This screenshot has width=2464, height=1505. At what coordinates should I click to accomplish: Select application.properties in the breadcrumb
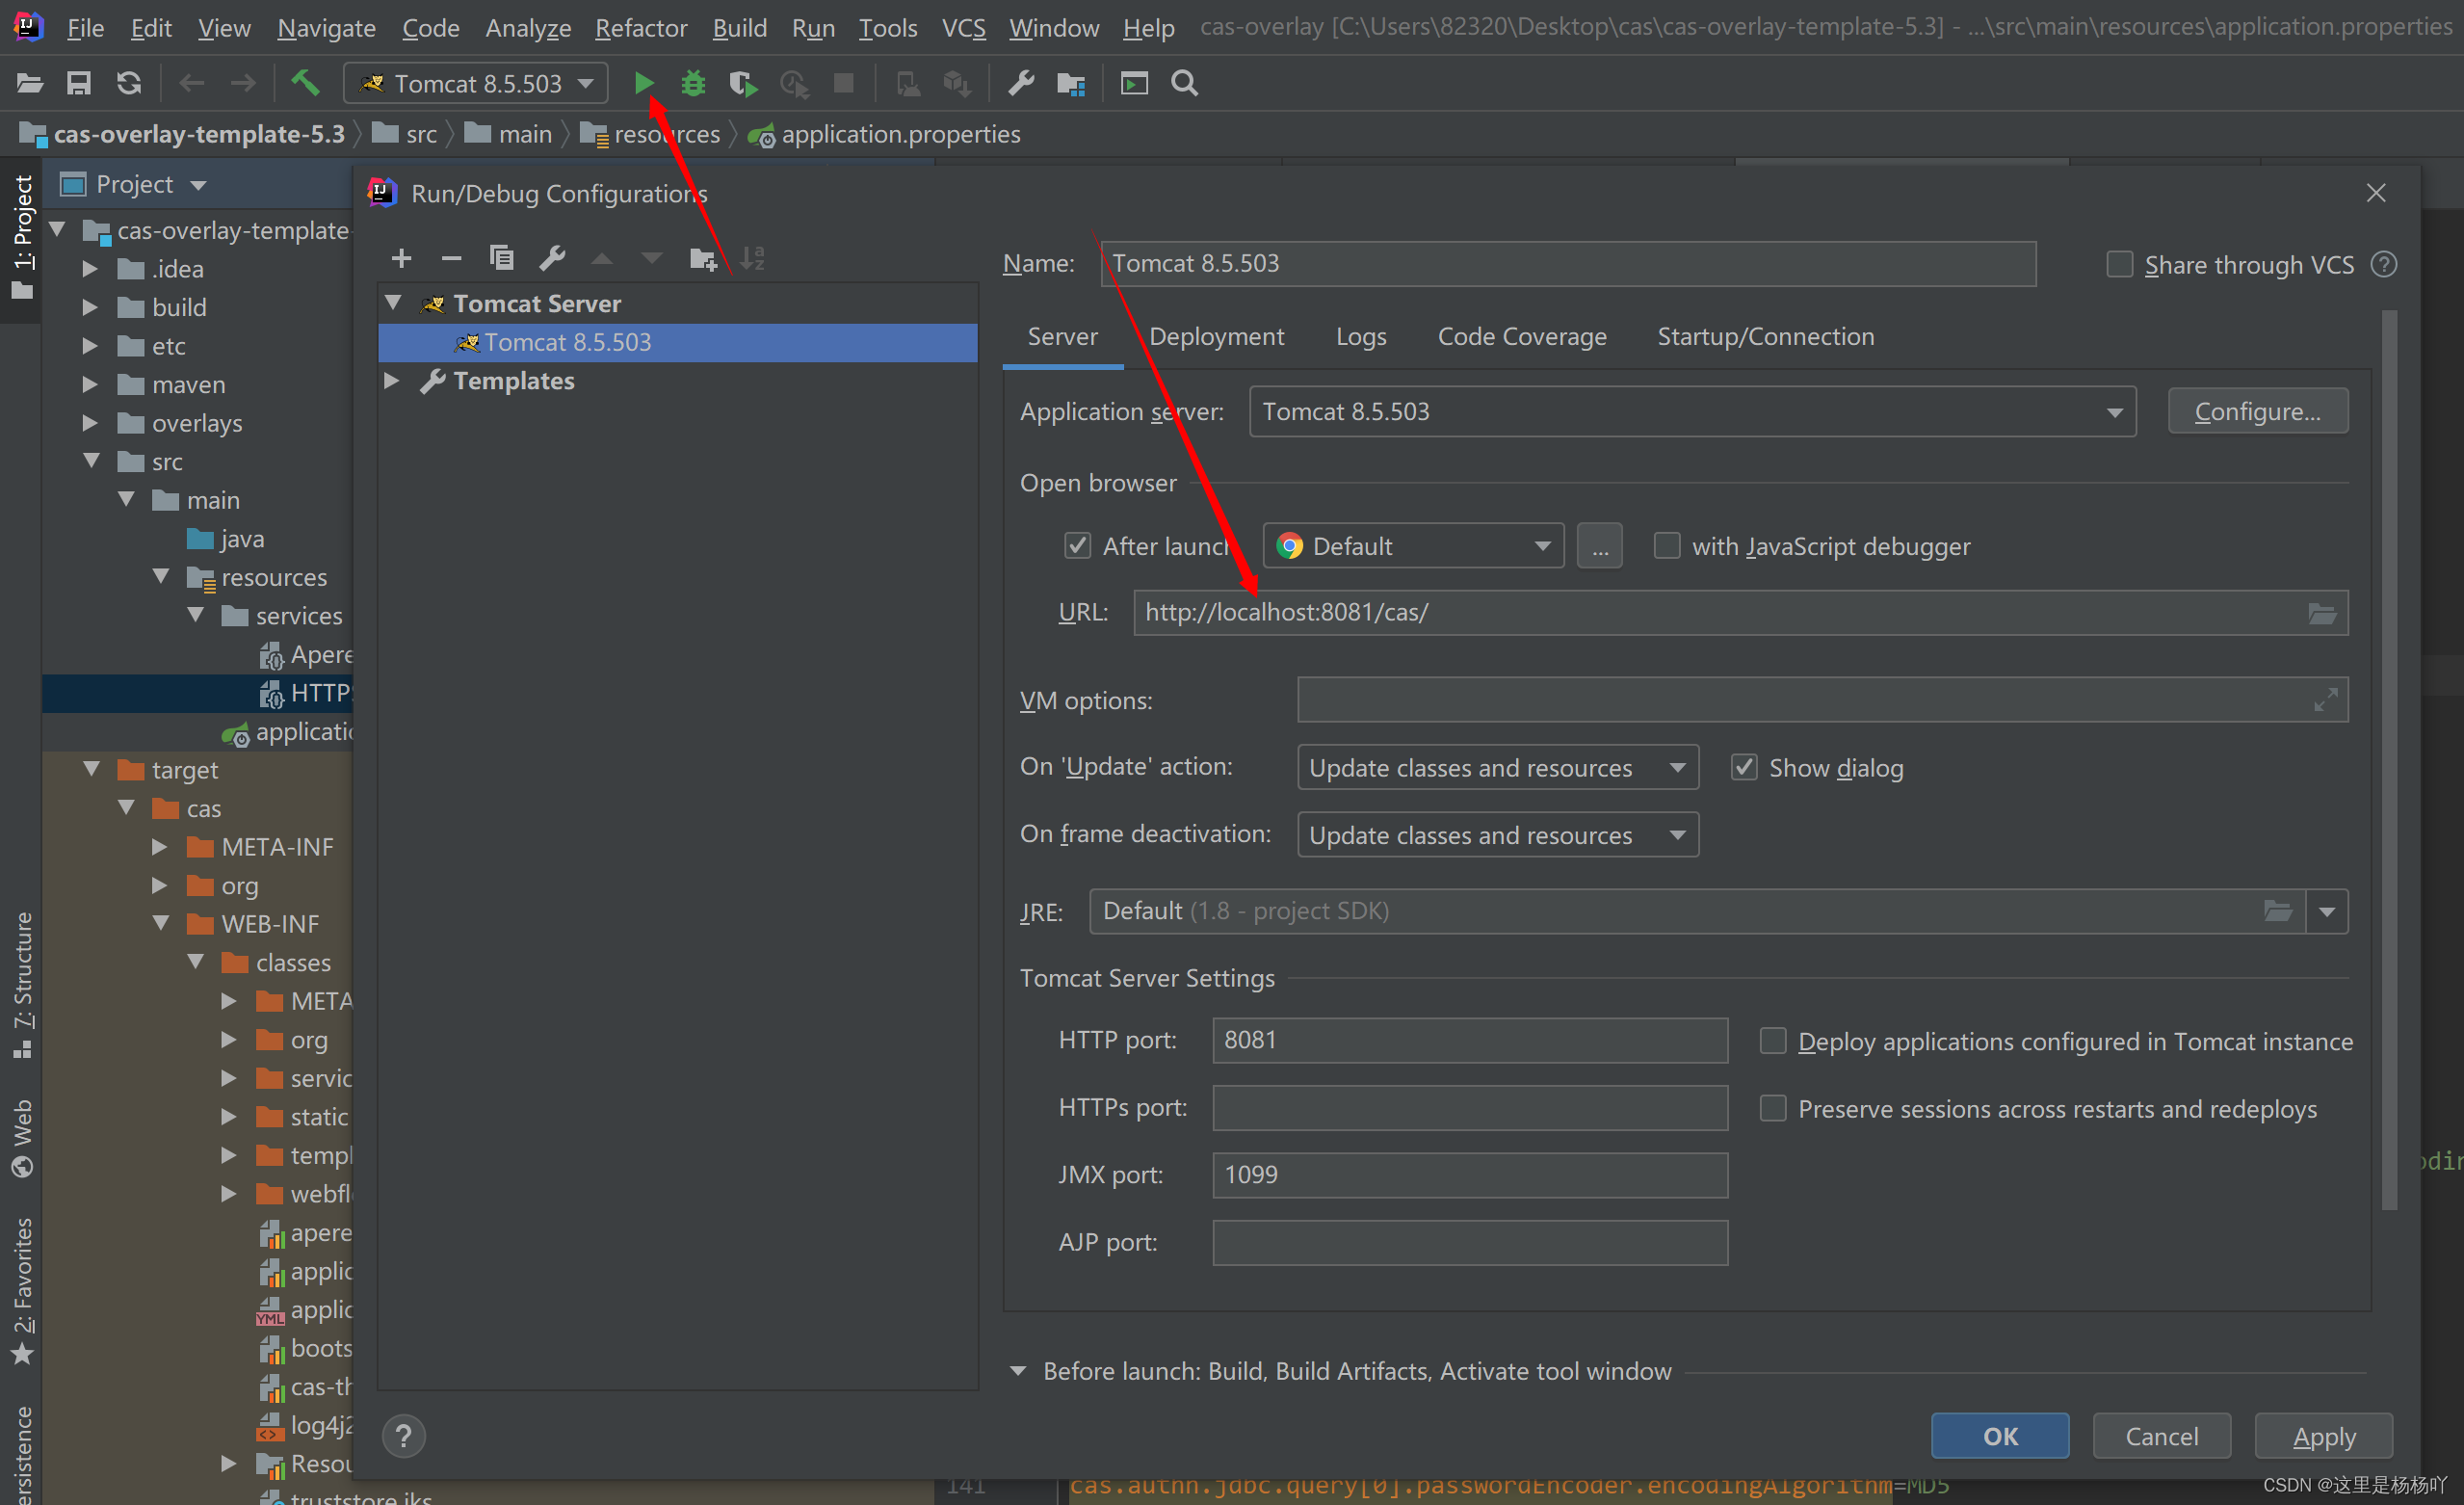click(x=886, y=134)
